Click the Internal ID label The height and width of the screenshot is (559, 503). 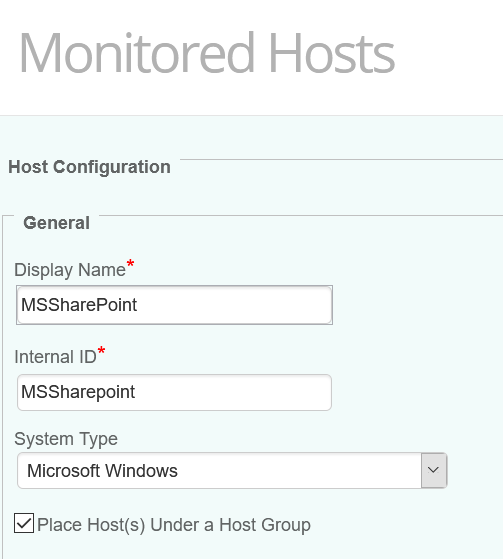tap(55, 357)
